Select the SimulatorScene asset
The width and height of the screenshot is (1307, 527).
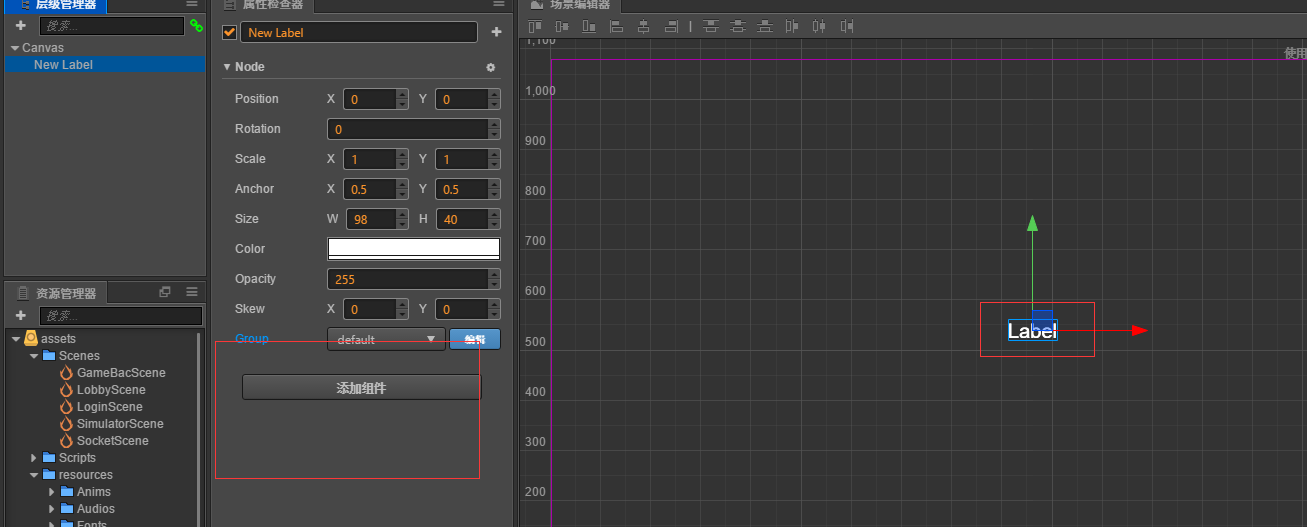120,424
